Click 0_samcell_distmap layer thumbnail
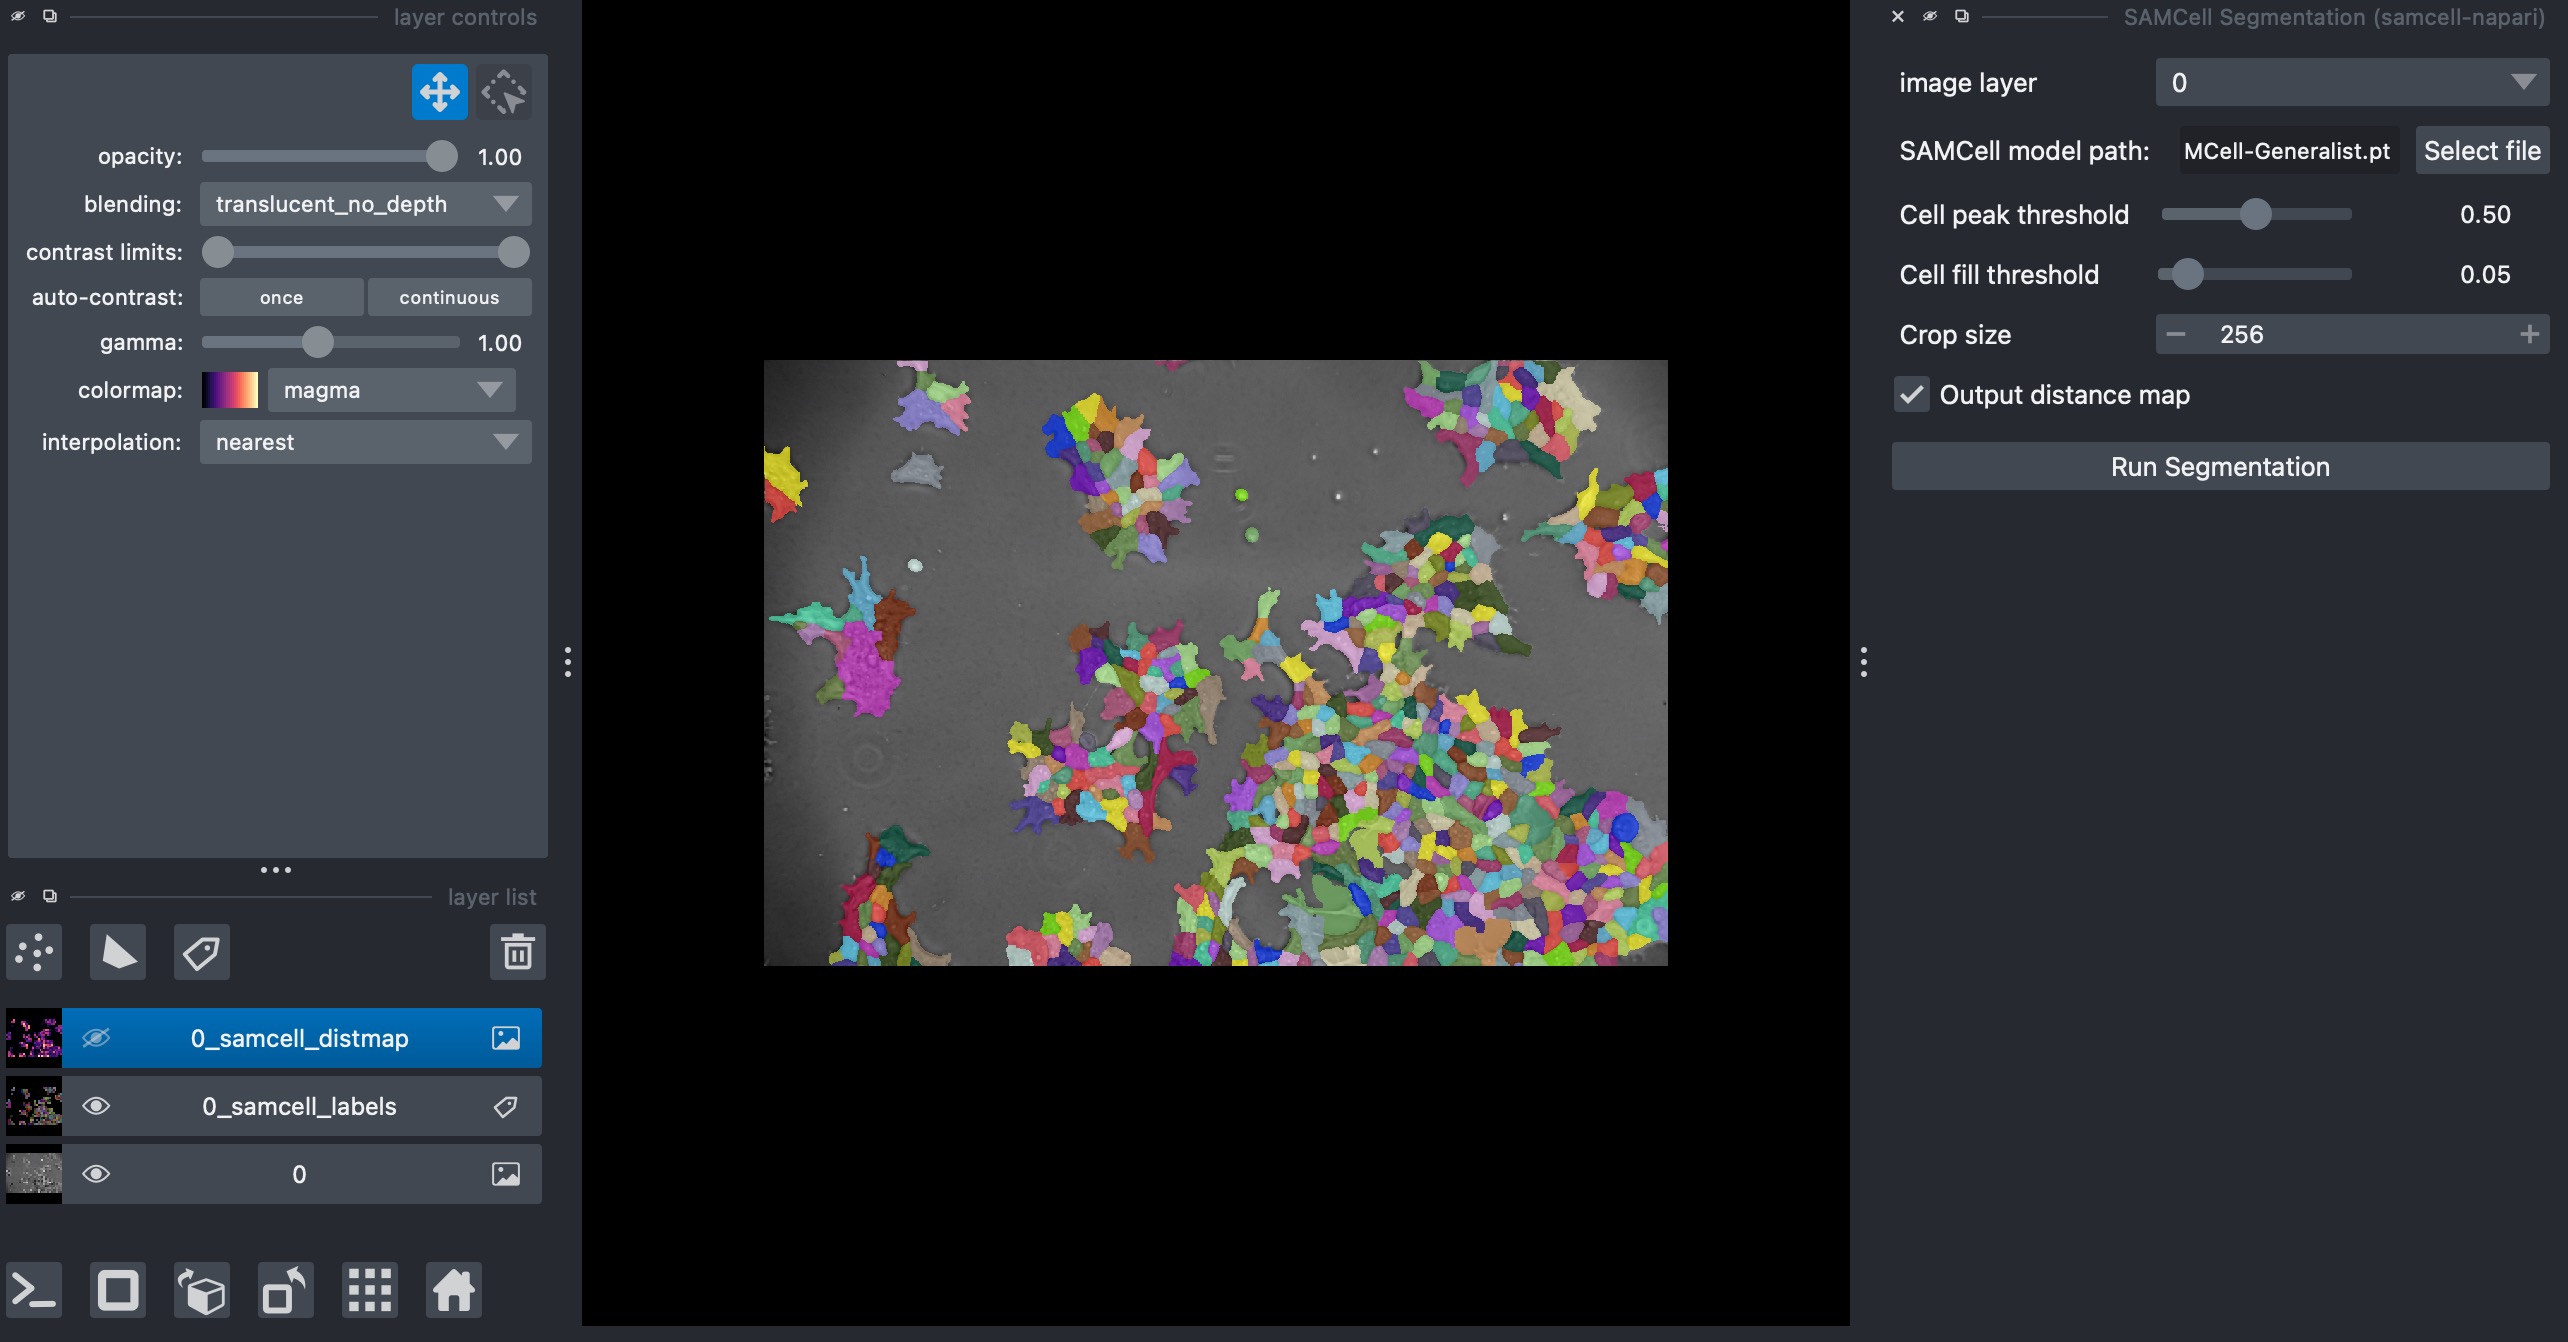 coord(34,1038)
